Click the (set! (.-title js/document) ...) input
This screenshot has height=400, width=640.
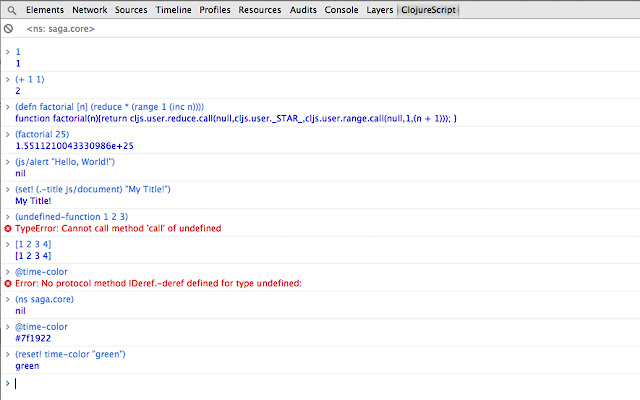[93, 189]
